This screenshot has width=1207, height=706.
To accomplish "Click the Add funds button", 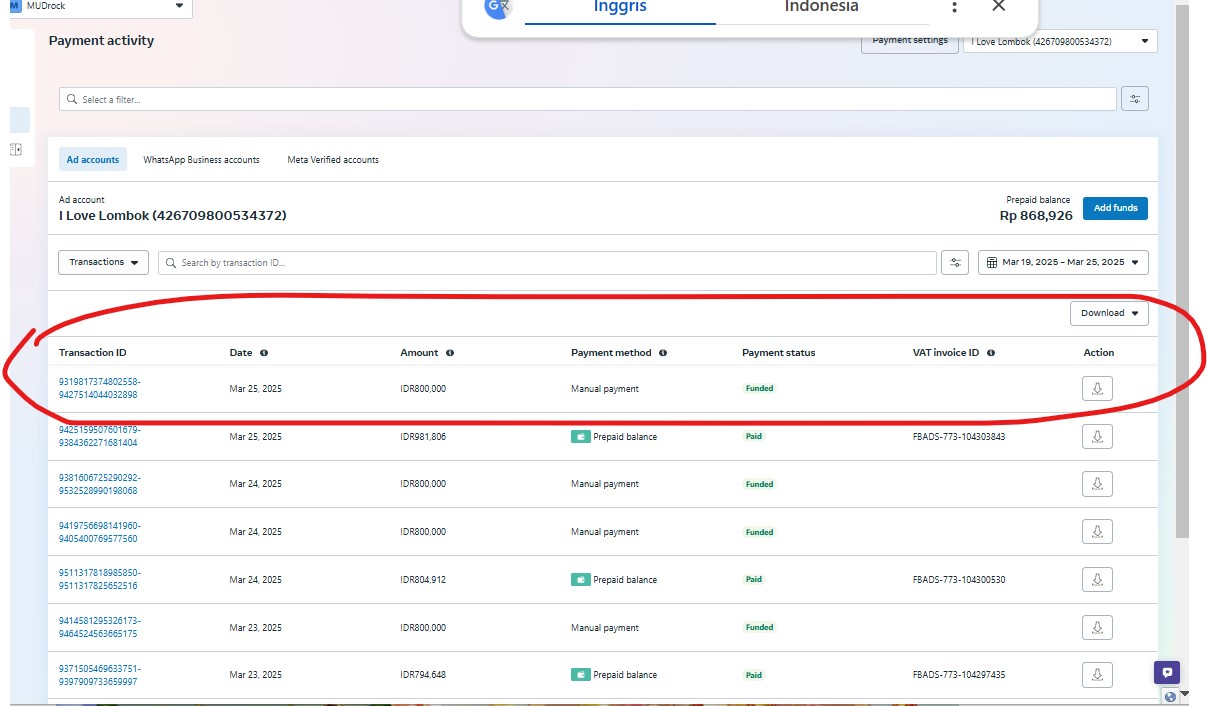I will pyautogui.click(x=1115, y=208).
